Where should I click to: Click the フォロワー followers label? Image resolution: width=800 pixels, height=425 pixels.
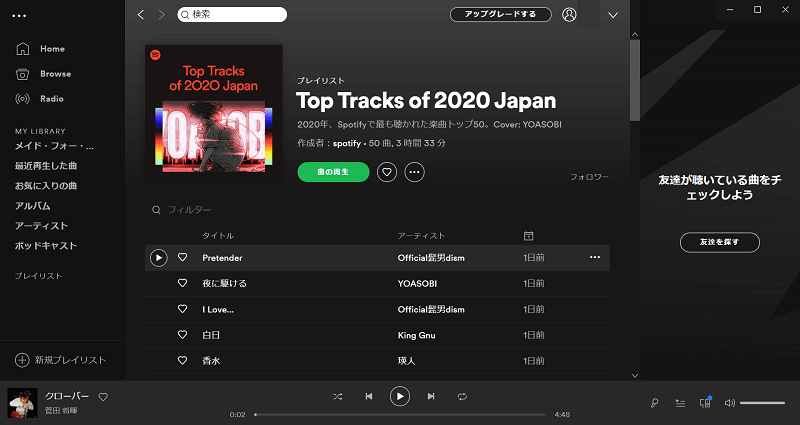(589, 177)
